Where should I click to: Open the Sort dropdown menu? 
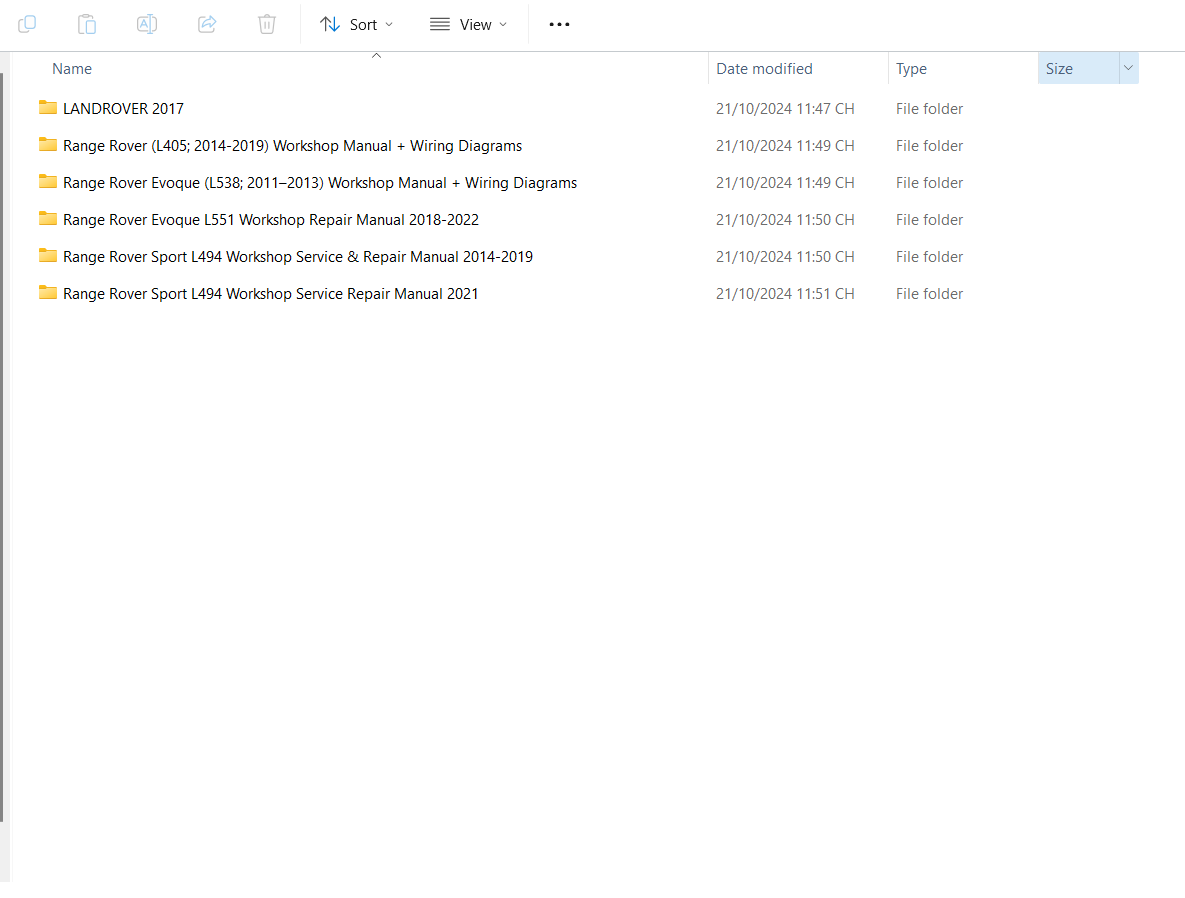(356, 24)
